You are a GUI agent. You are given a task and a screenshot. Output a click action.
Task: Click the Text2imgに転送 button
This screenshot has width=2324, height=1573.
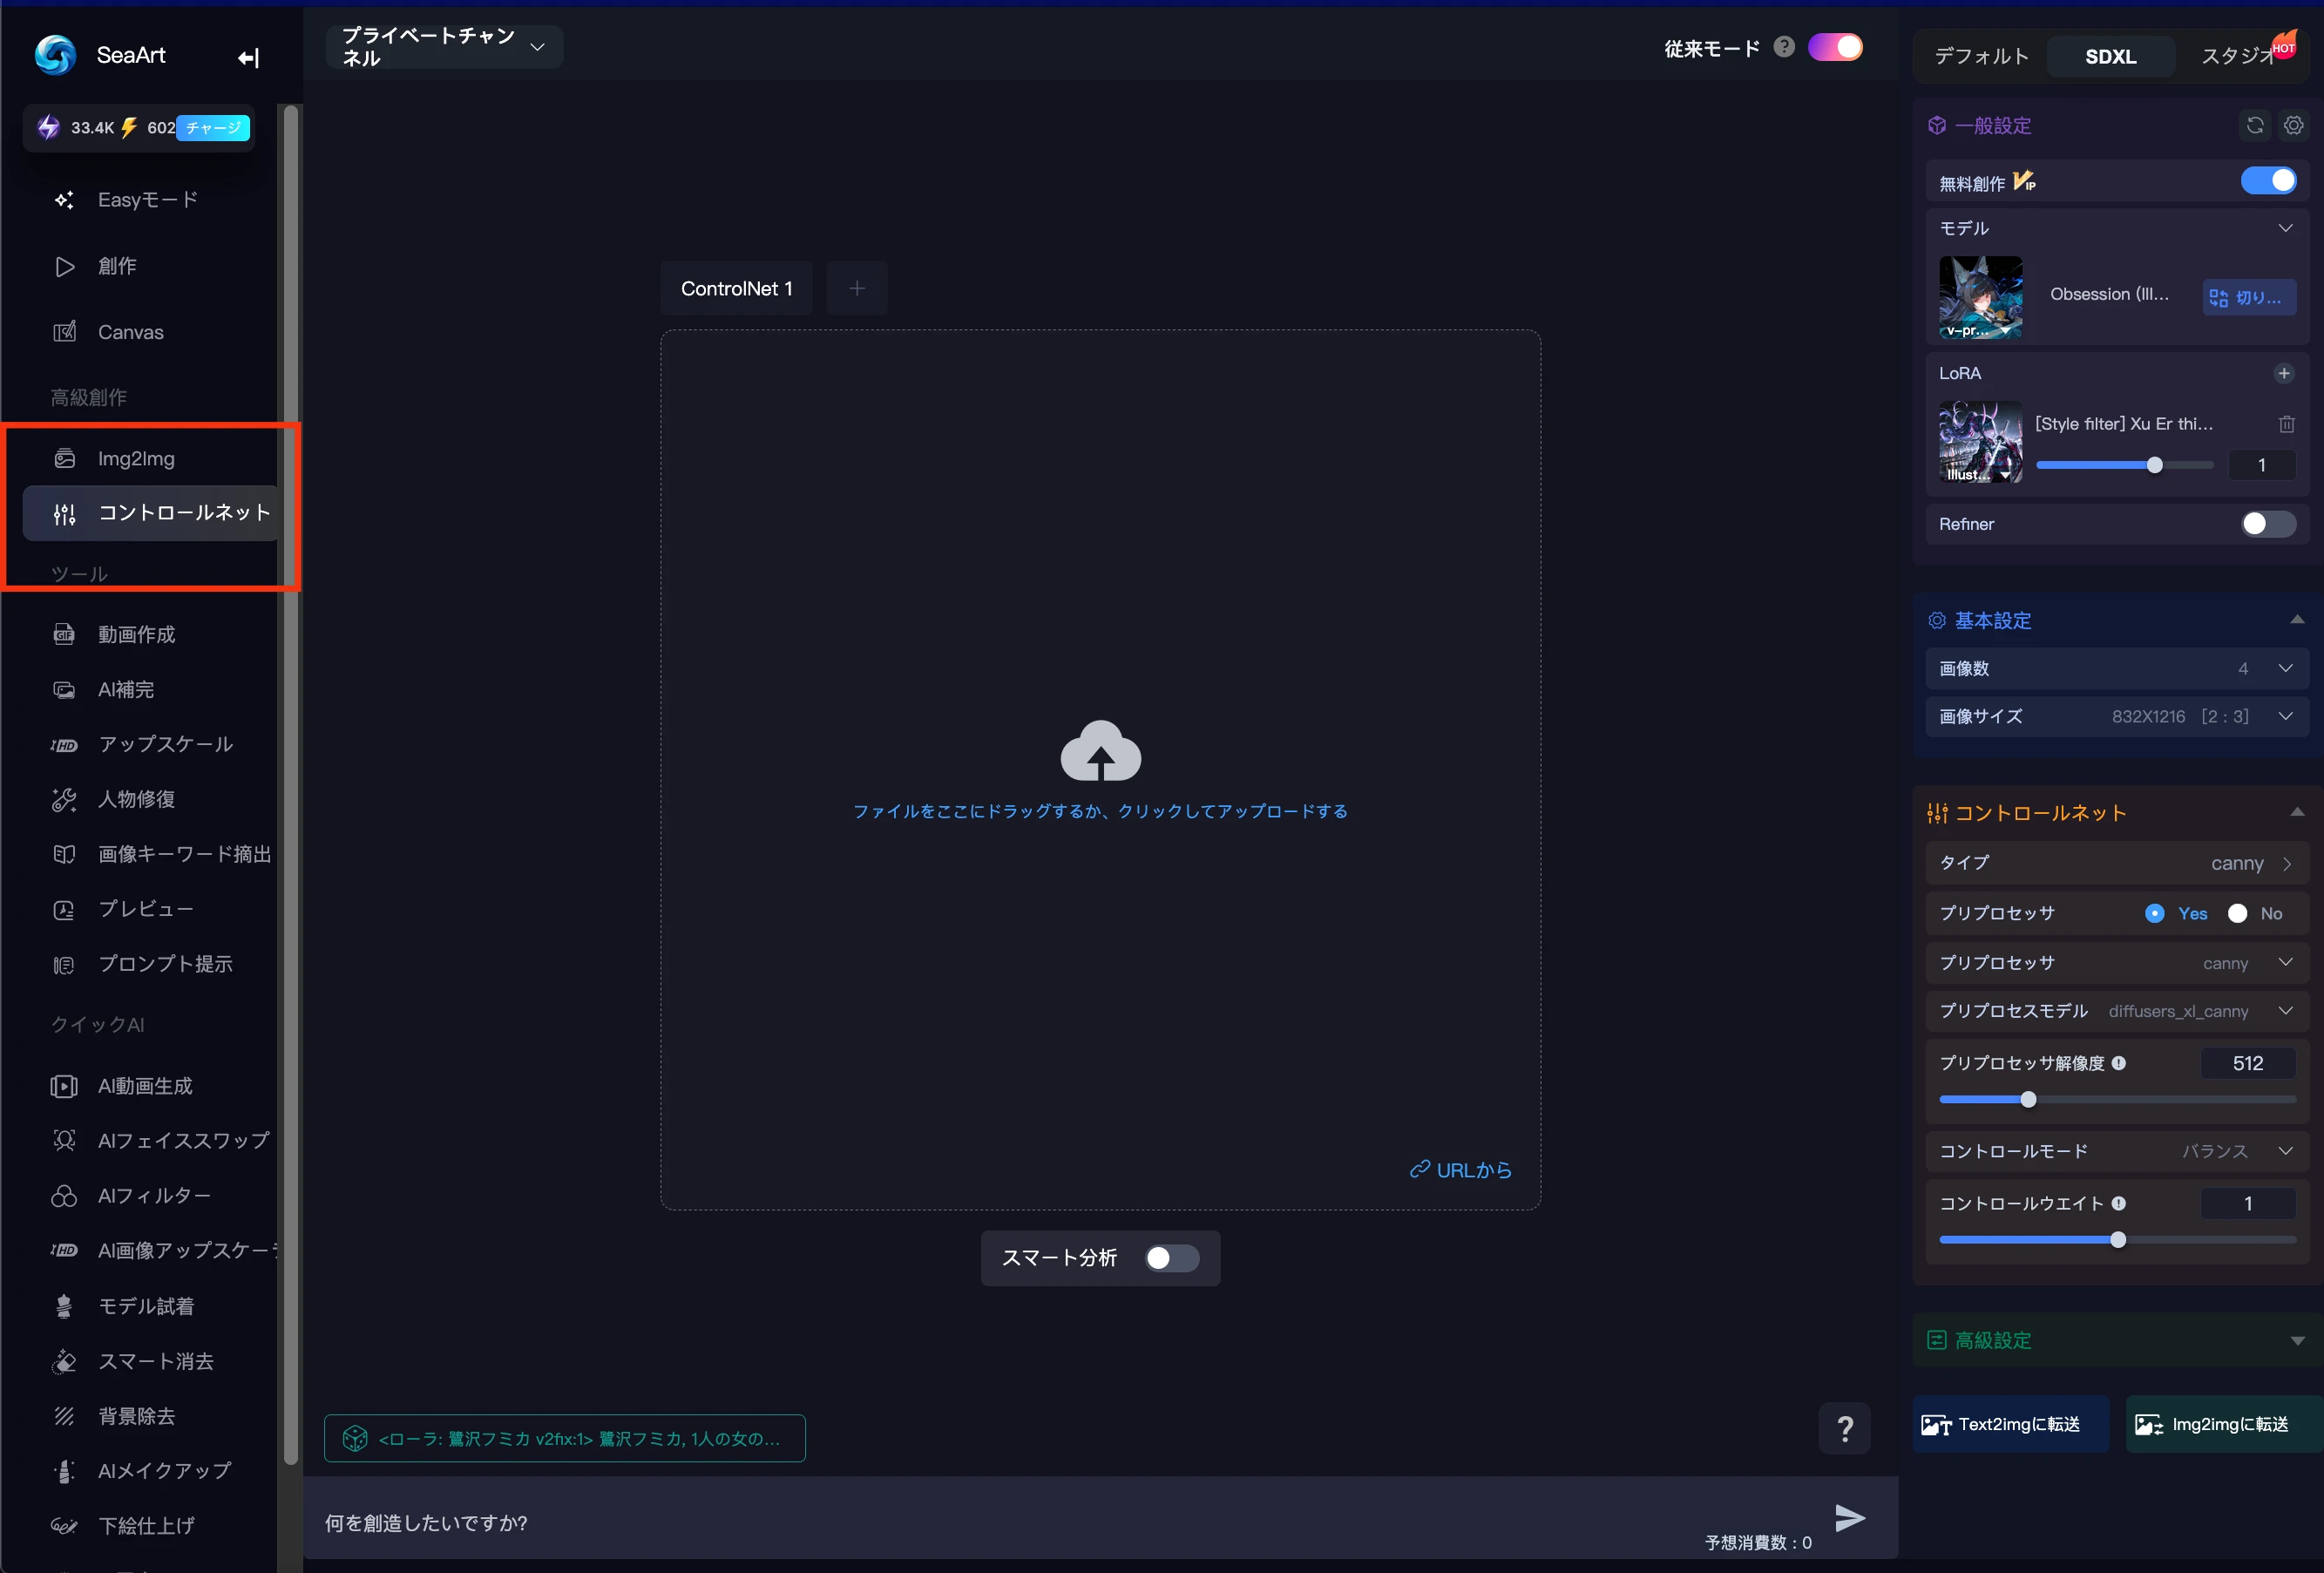tap(2010, 1424)
